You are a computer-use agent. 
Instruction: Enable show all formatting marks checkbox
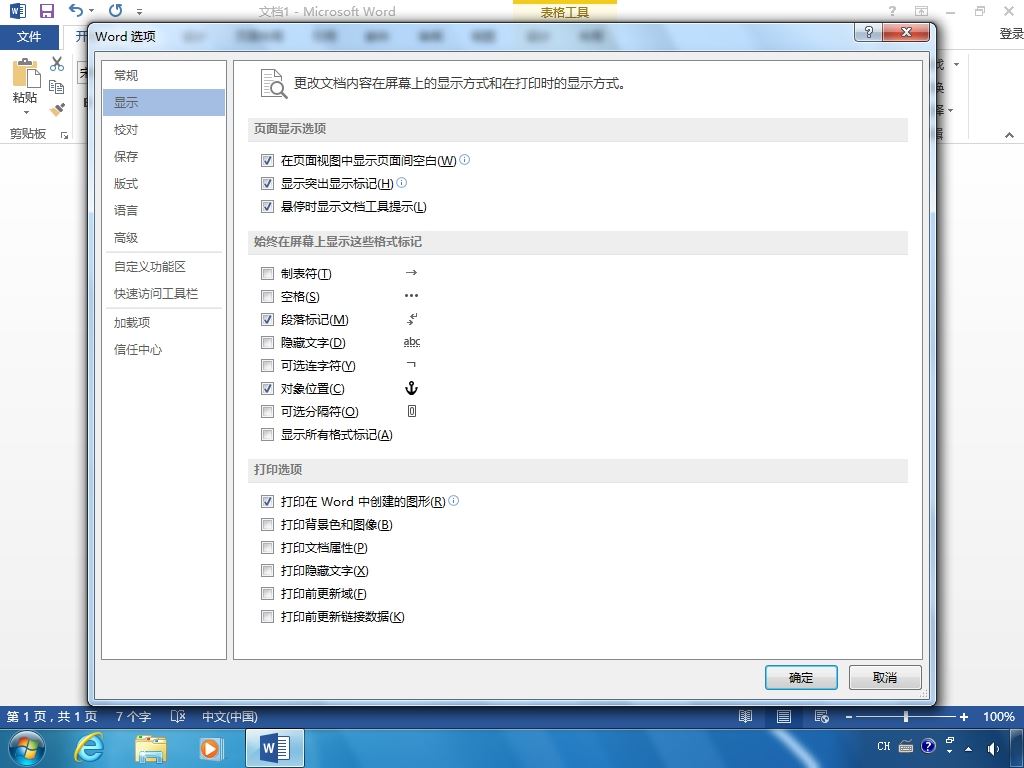tap(267, 434)
